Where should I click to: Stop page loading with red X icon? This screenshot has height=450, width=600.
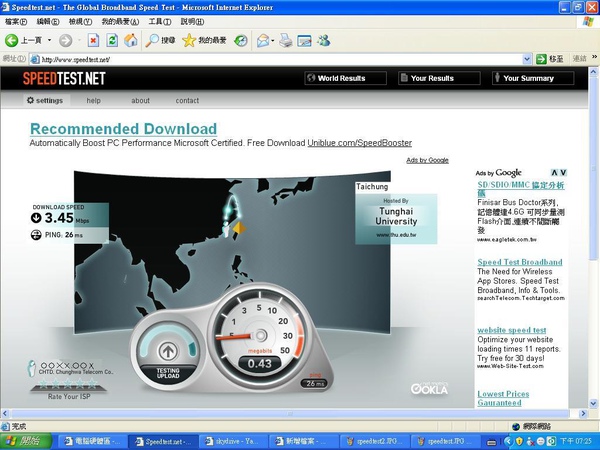click(x=93, y=40)
